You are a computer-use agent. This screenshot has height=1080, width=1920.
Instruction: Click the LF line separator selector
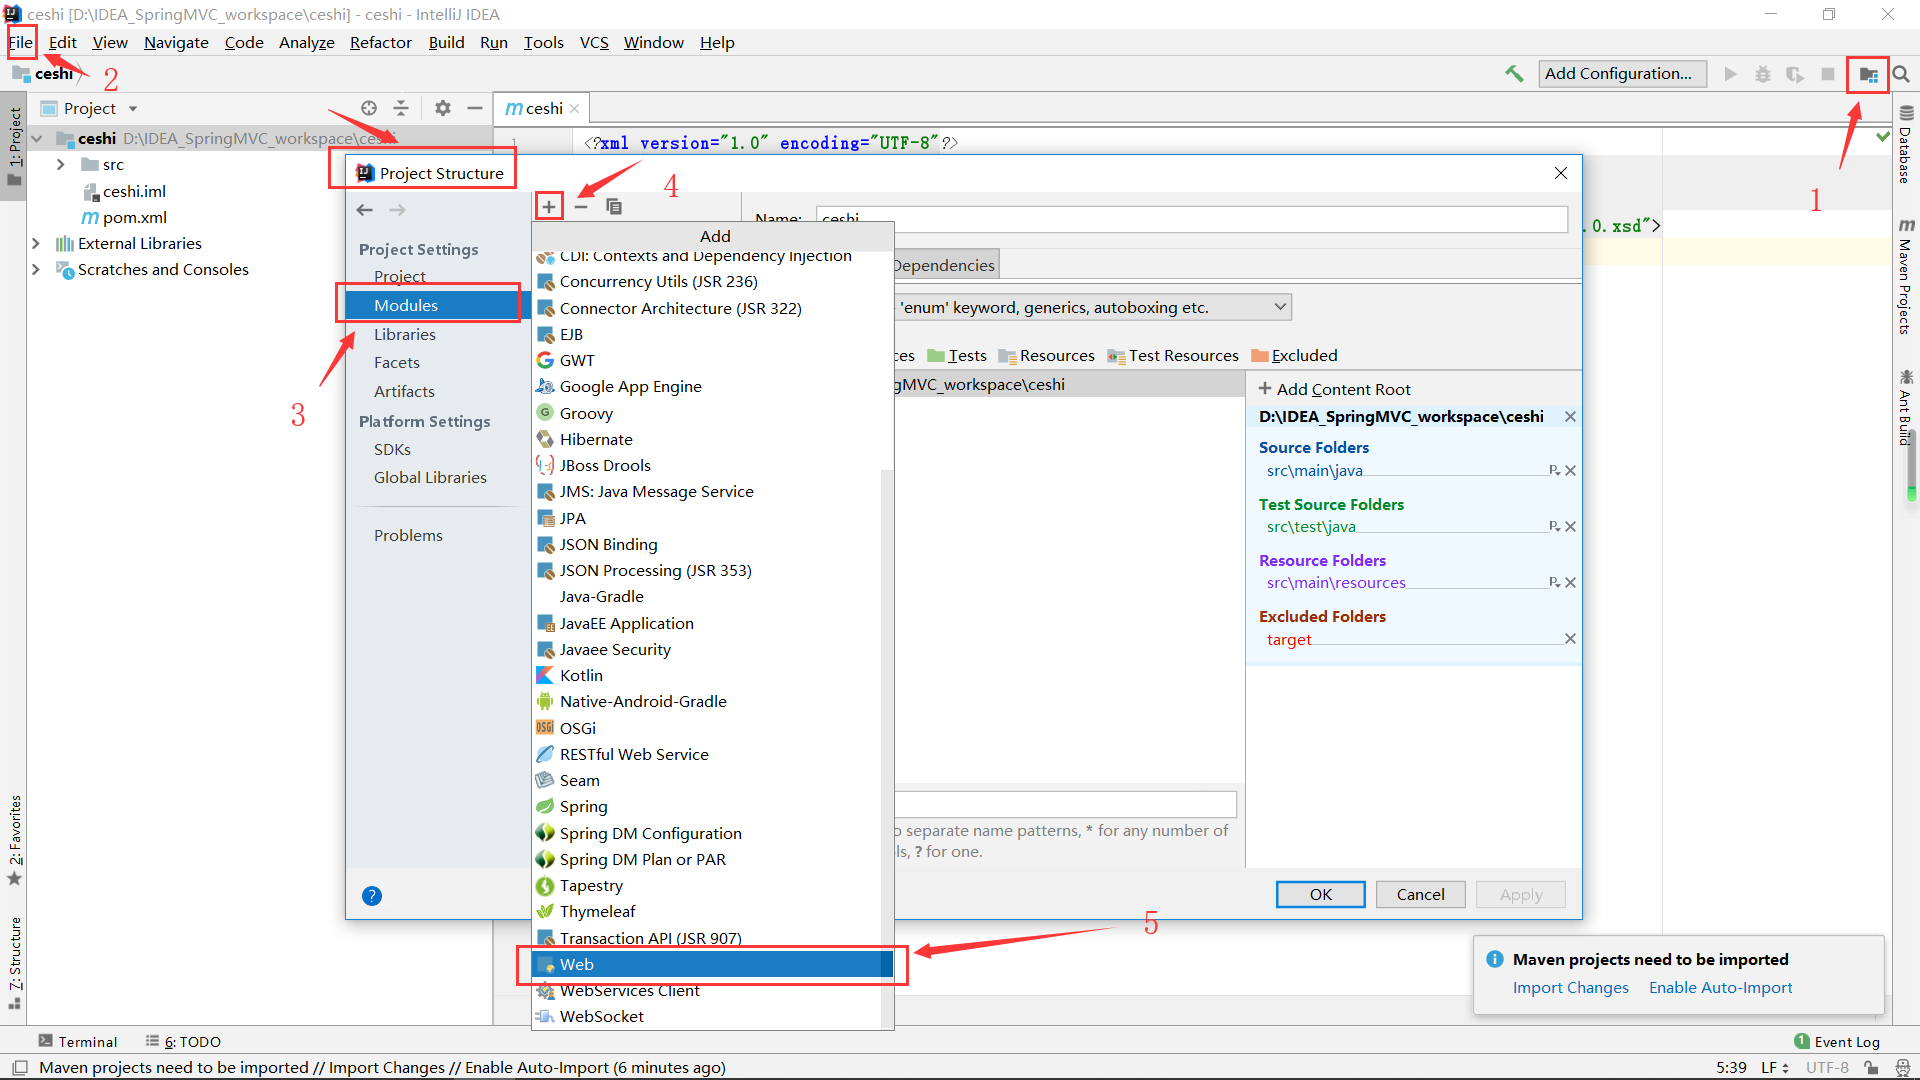coord(1774,1067)
